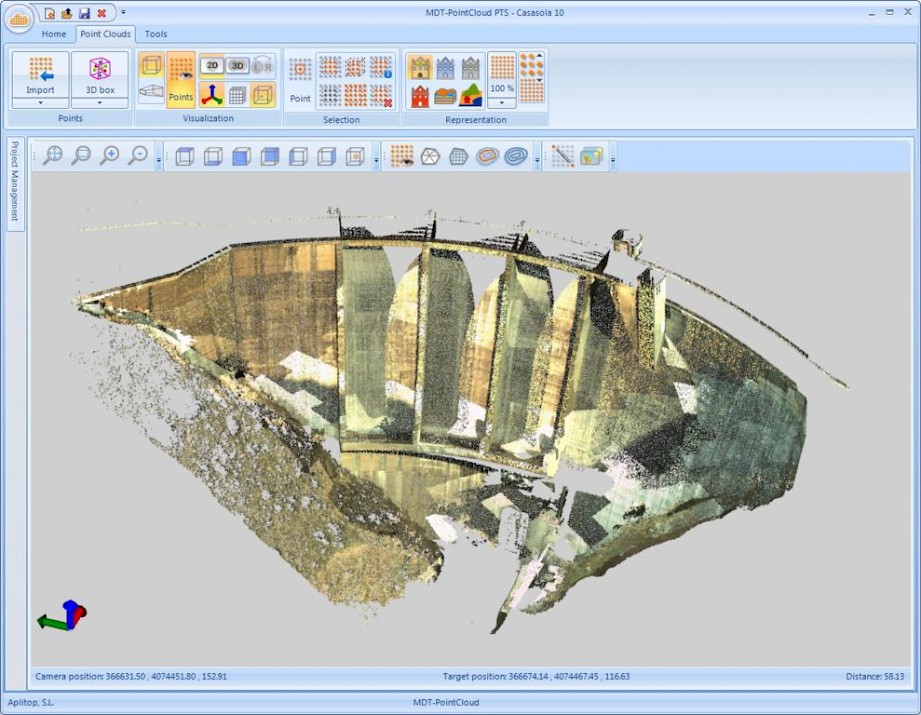Open the Home ribbon tab
The width and height of the screenshot is (921, 715).
click(54, 34)
